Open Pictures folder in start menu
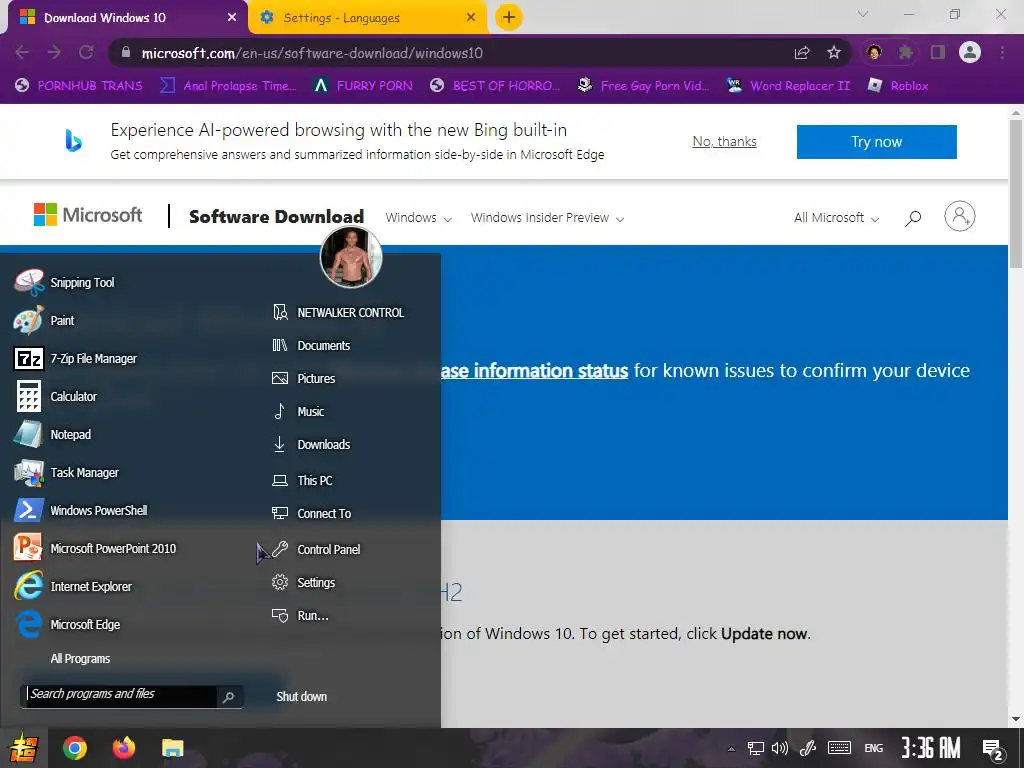The width and height of the screenshot is (1024, 768). (304, 378)
